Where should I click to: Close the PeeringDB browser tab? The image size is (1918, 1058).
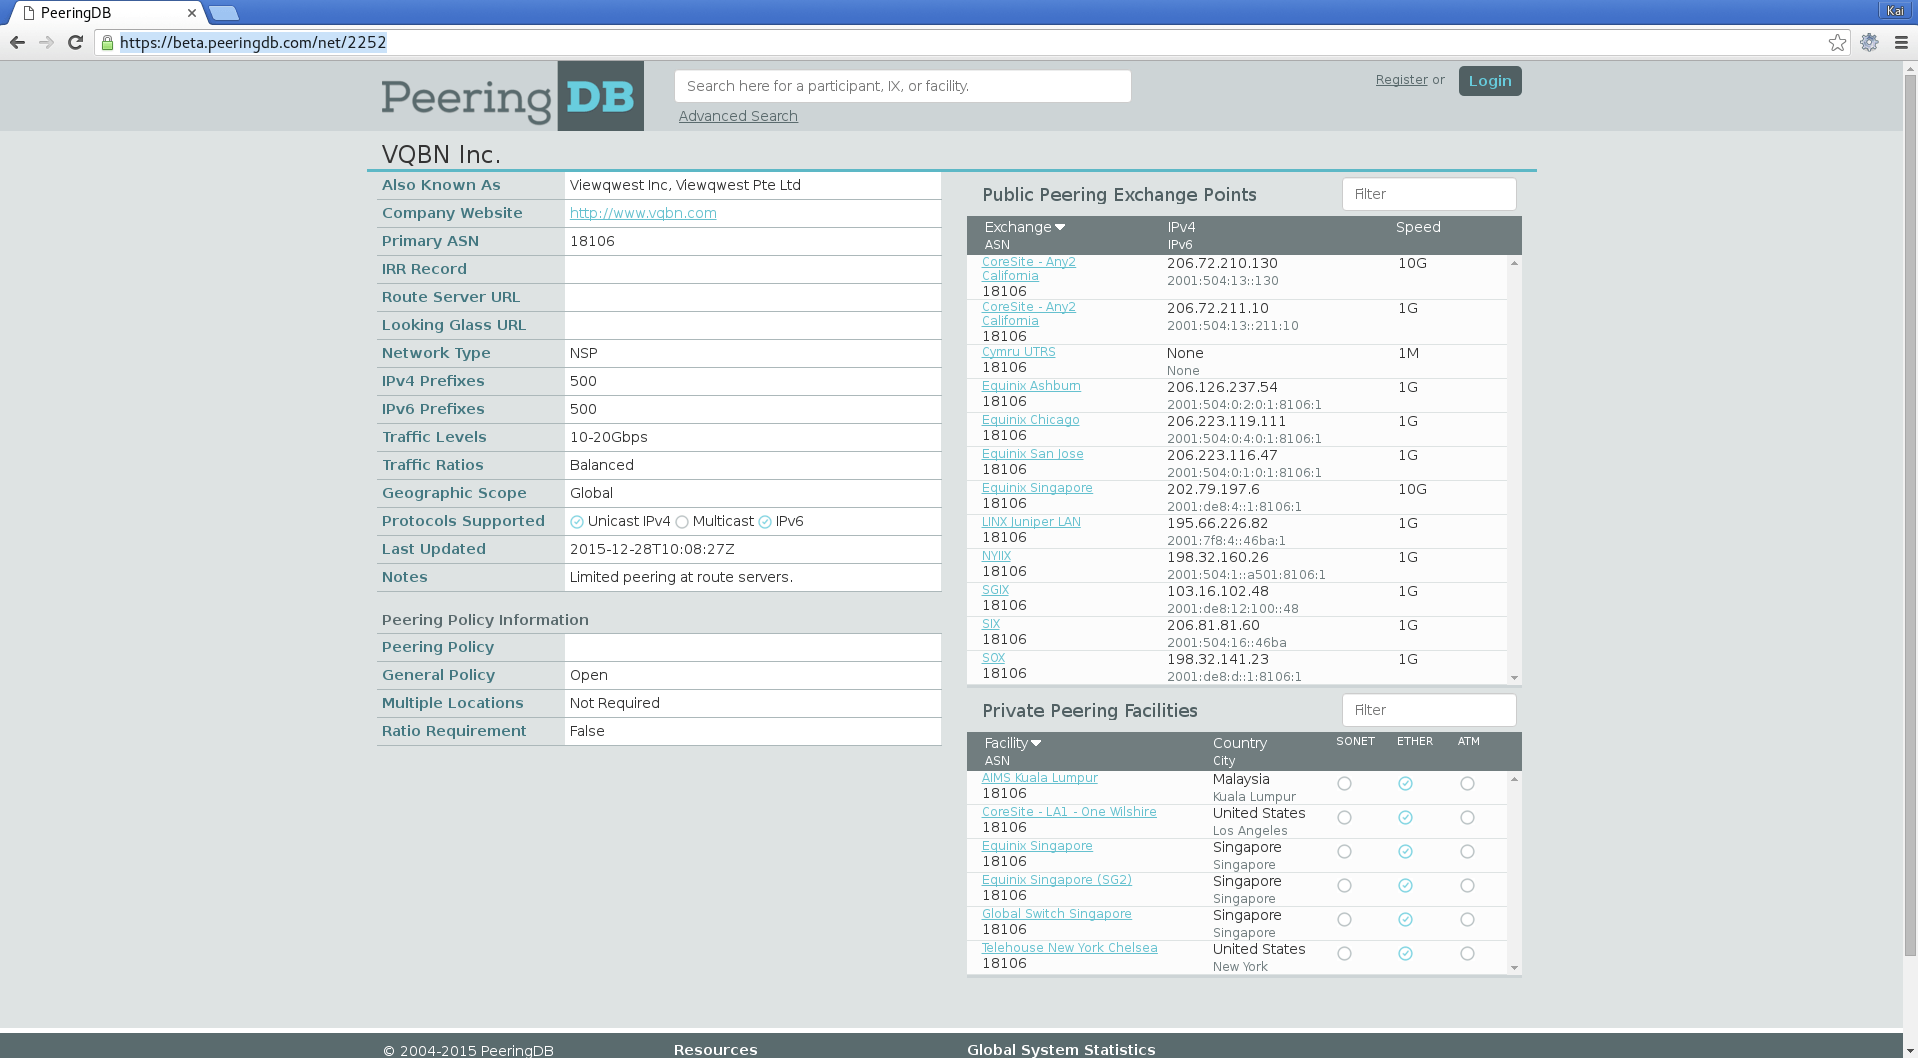pos(192,13)
